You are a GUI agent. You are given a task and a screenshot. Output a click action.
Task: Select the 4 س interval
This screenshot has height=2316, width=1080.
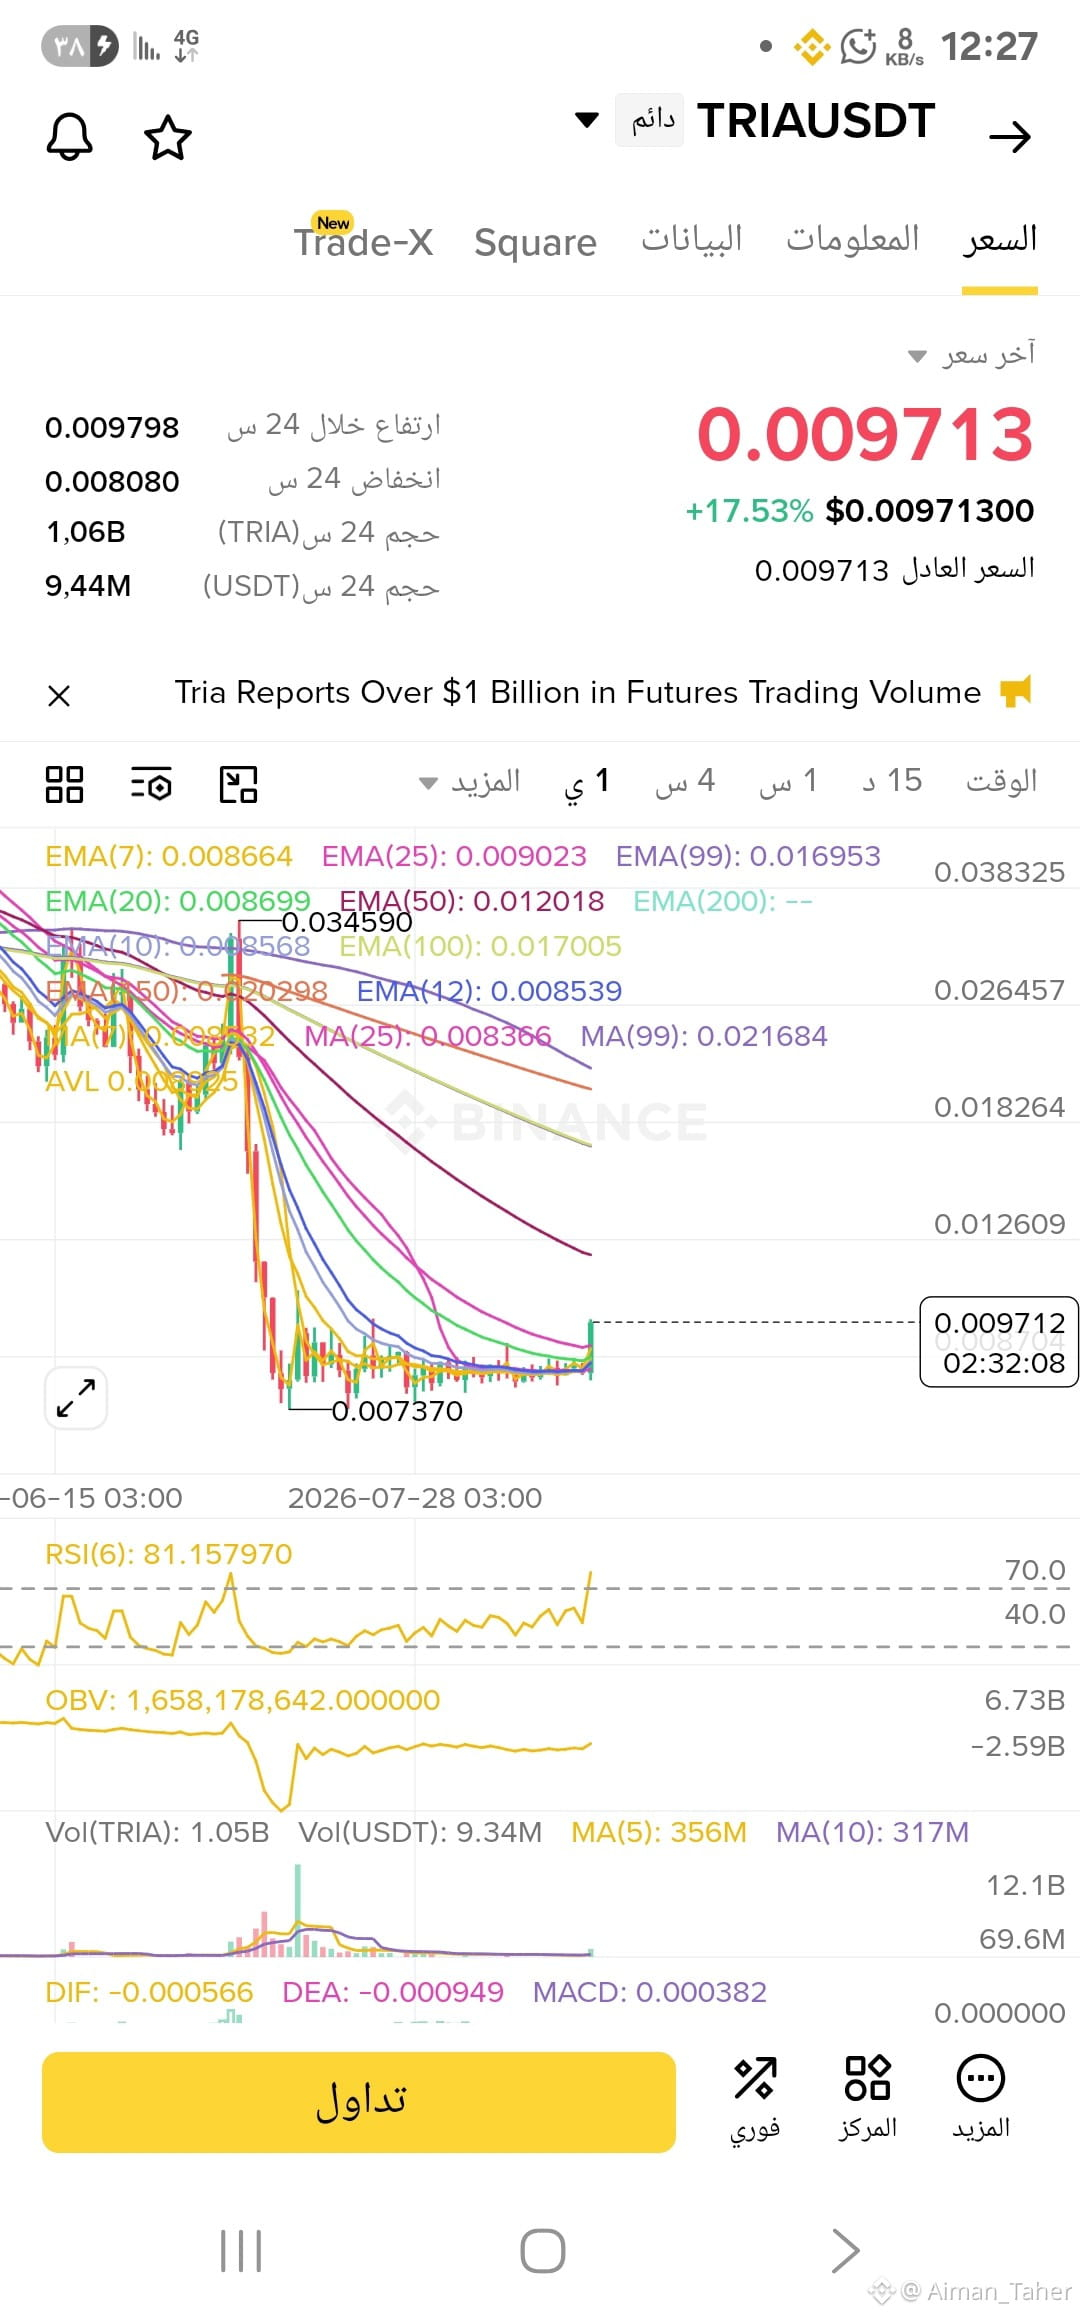click(x=685, y=781)
